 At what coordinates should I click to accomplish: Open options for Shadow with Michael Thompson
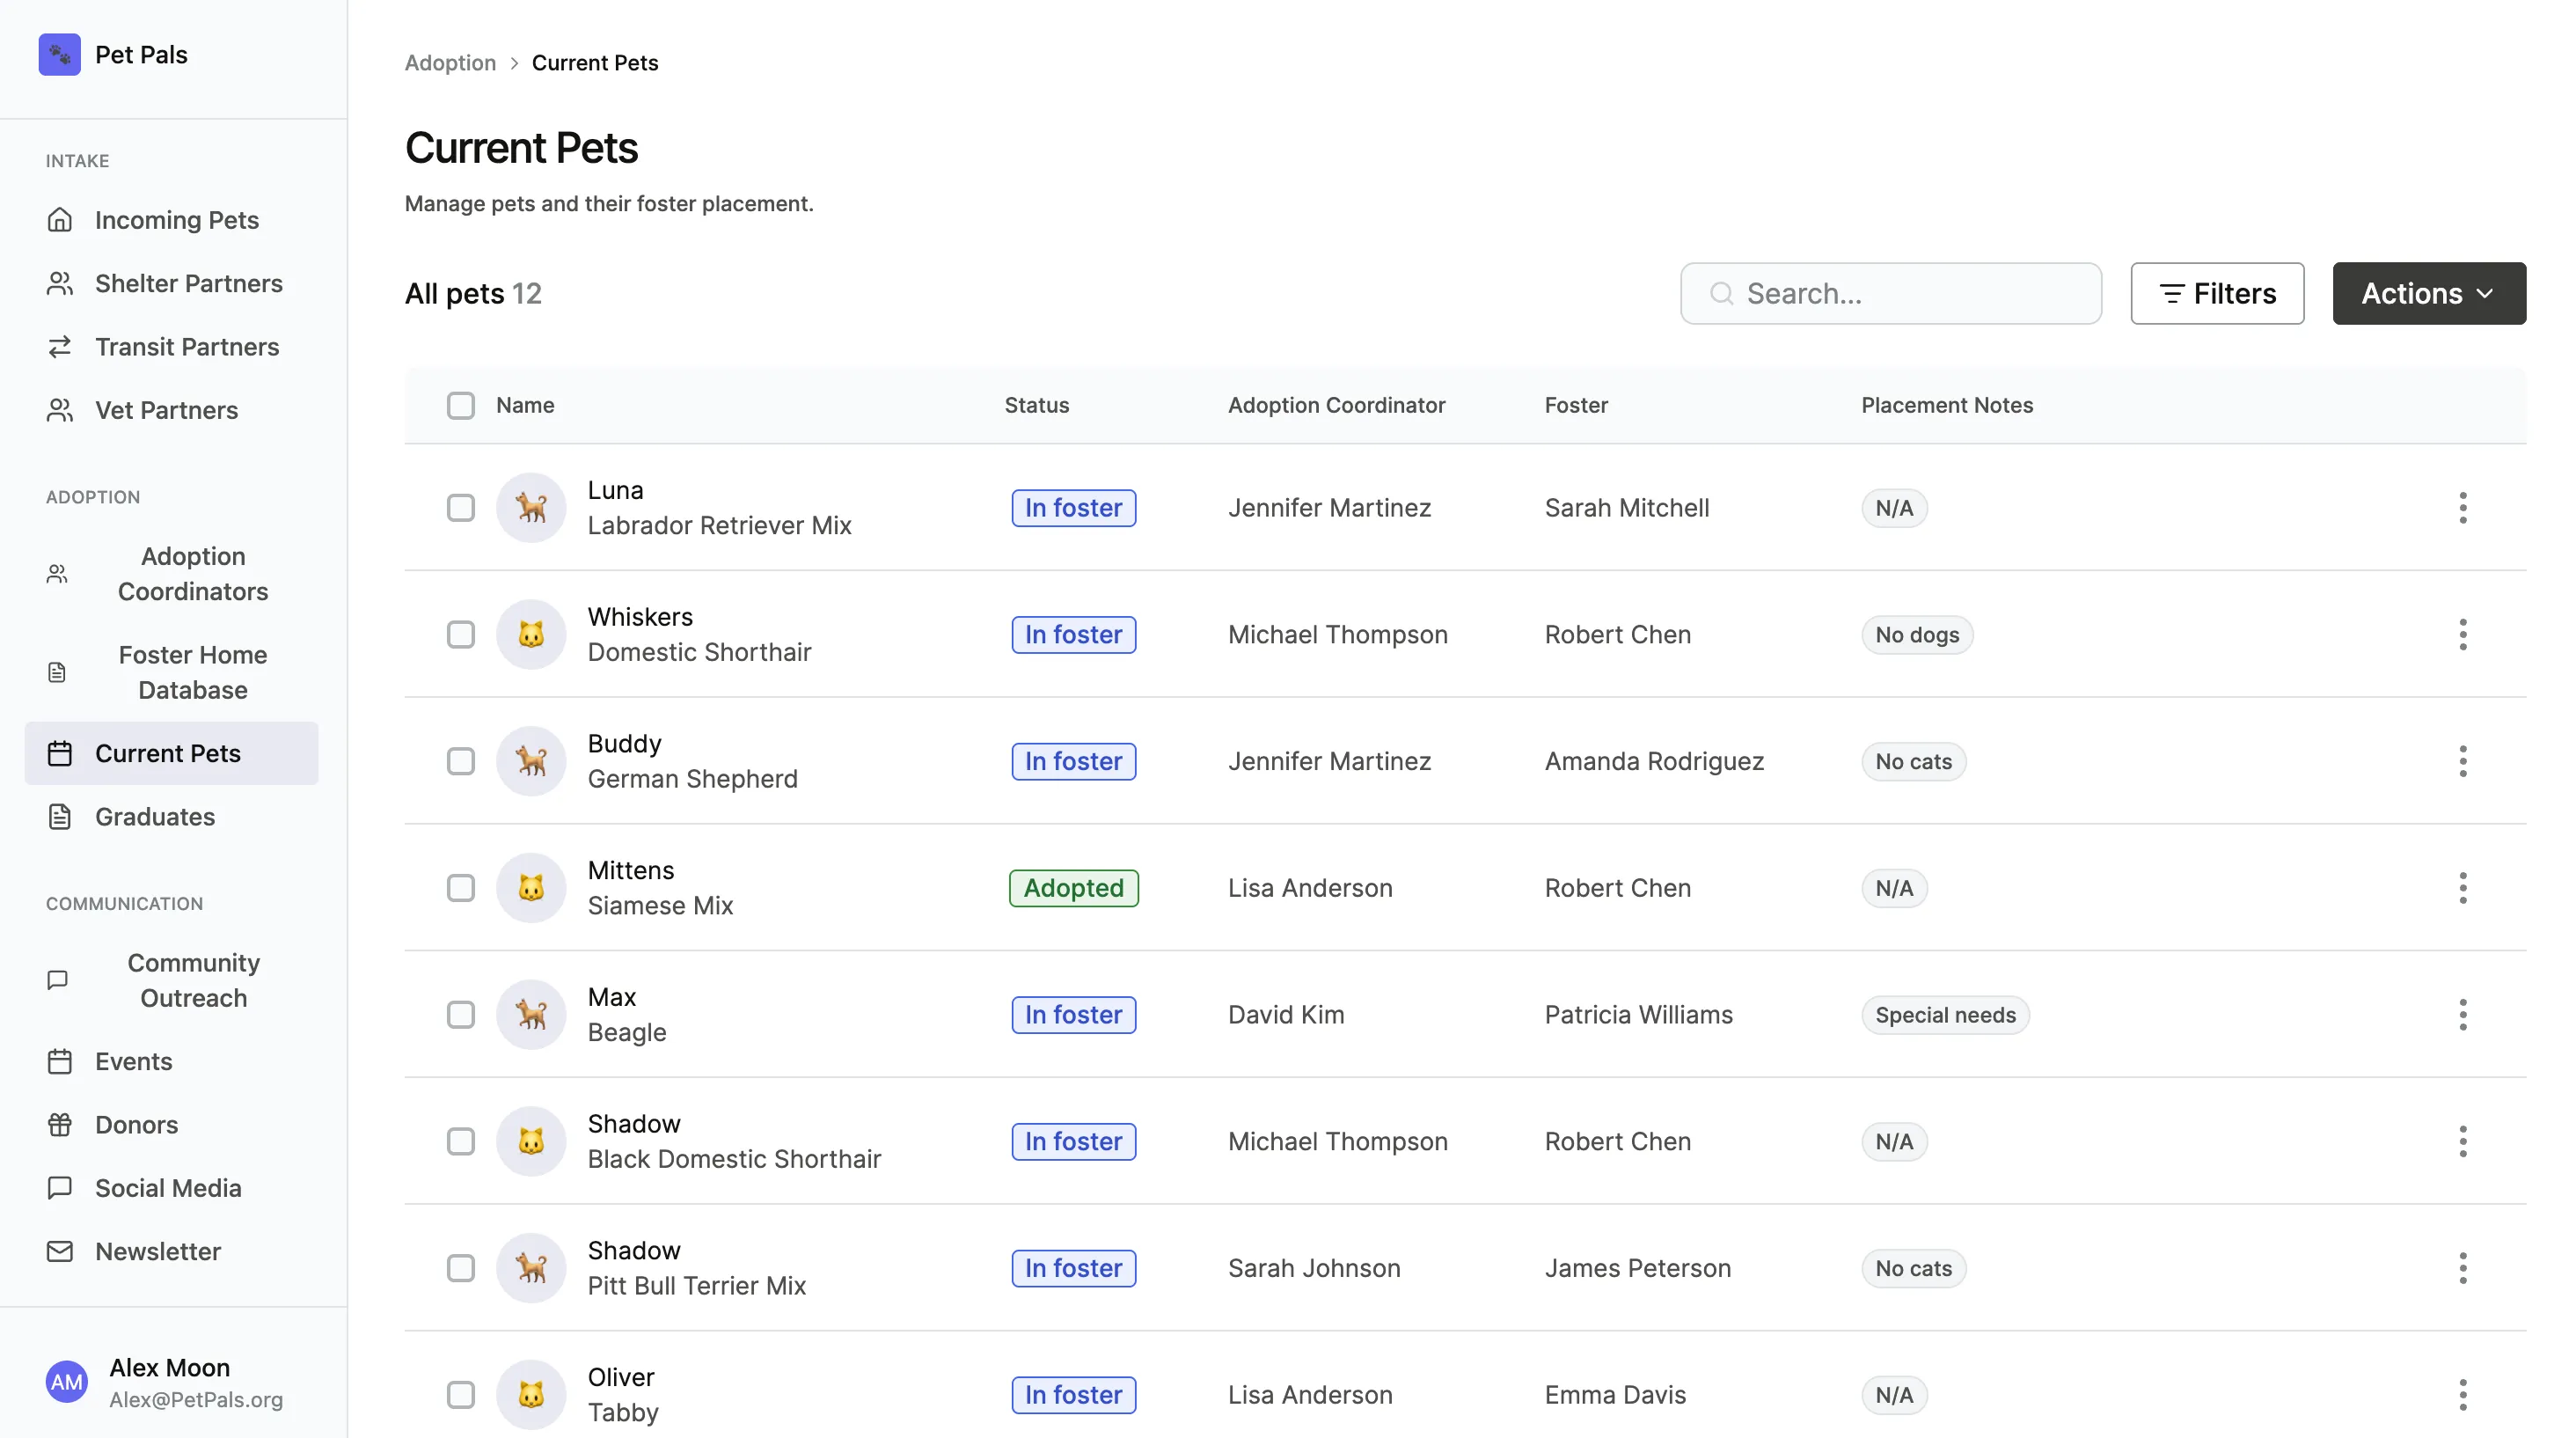click(x=2463, y=1141)
